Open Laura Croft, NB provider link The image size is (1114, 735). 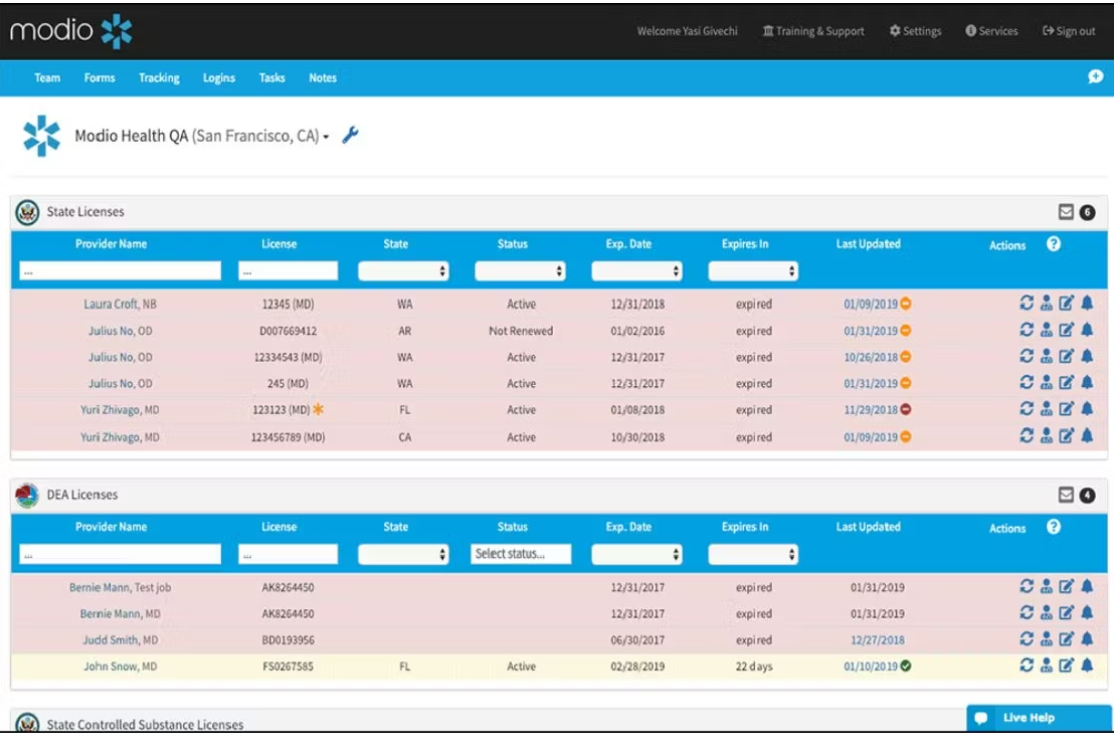(x=120, y=304)
